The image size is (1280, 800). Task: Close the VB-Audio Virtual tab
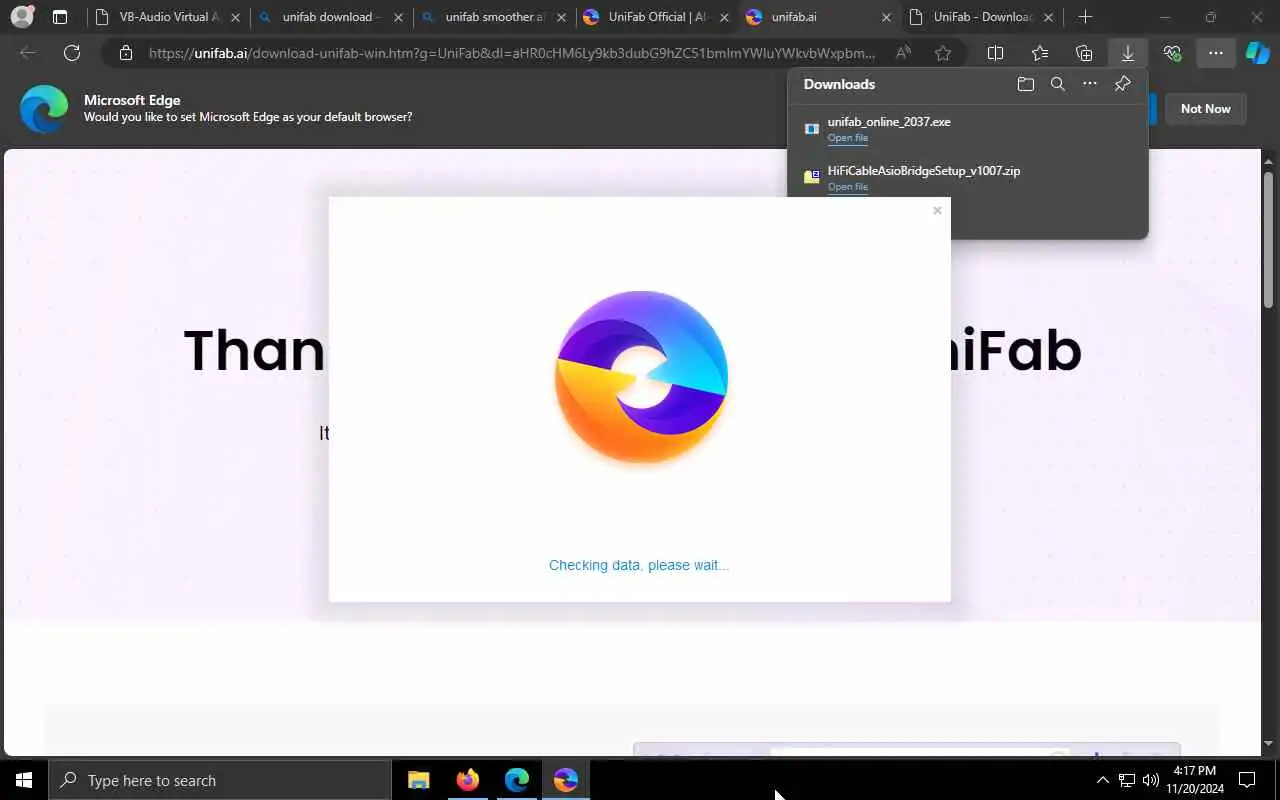click(x=235, y=17)
